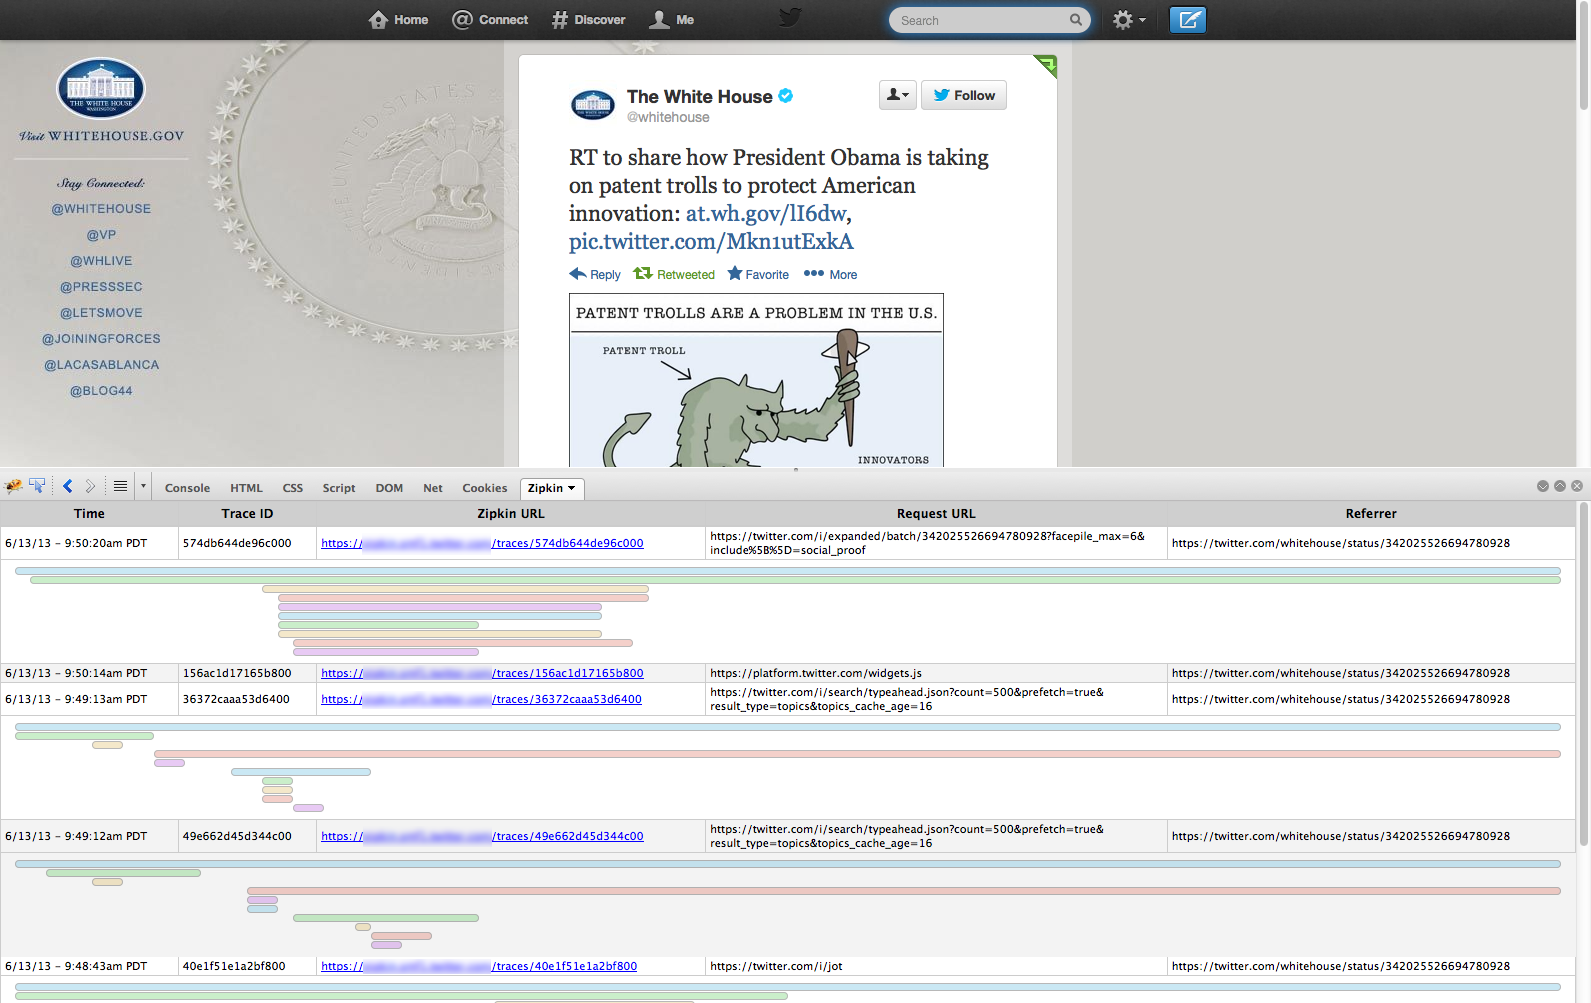Open the More options on the tweet
Image resolution: width=1591 pixels, height=1003 pixels.
click(x=830, y=274)
